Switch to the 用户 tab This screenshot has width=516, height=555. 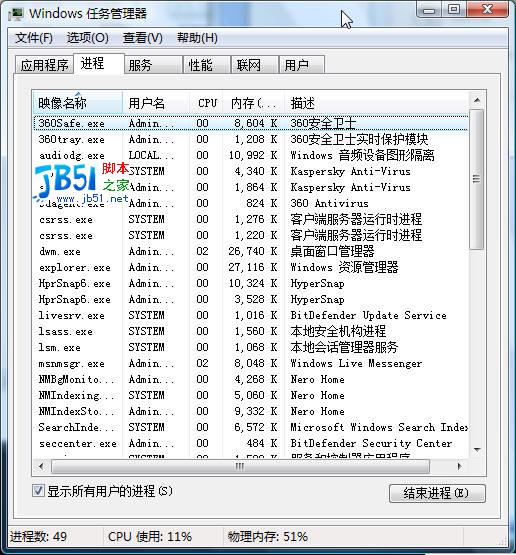(302, 65)
